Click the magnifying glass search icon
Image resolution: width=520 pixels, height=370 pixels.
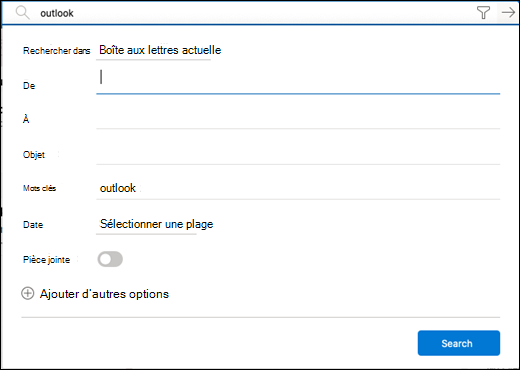click(22, 13)
